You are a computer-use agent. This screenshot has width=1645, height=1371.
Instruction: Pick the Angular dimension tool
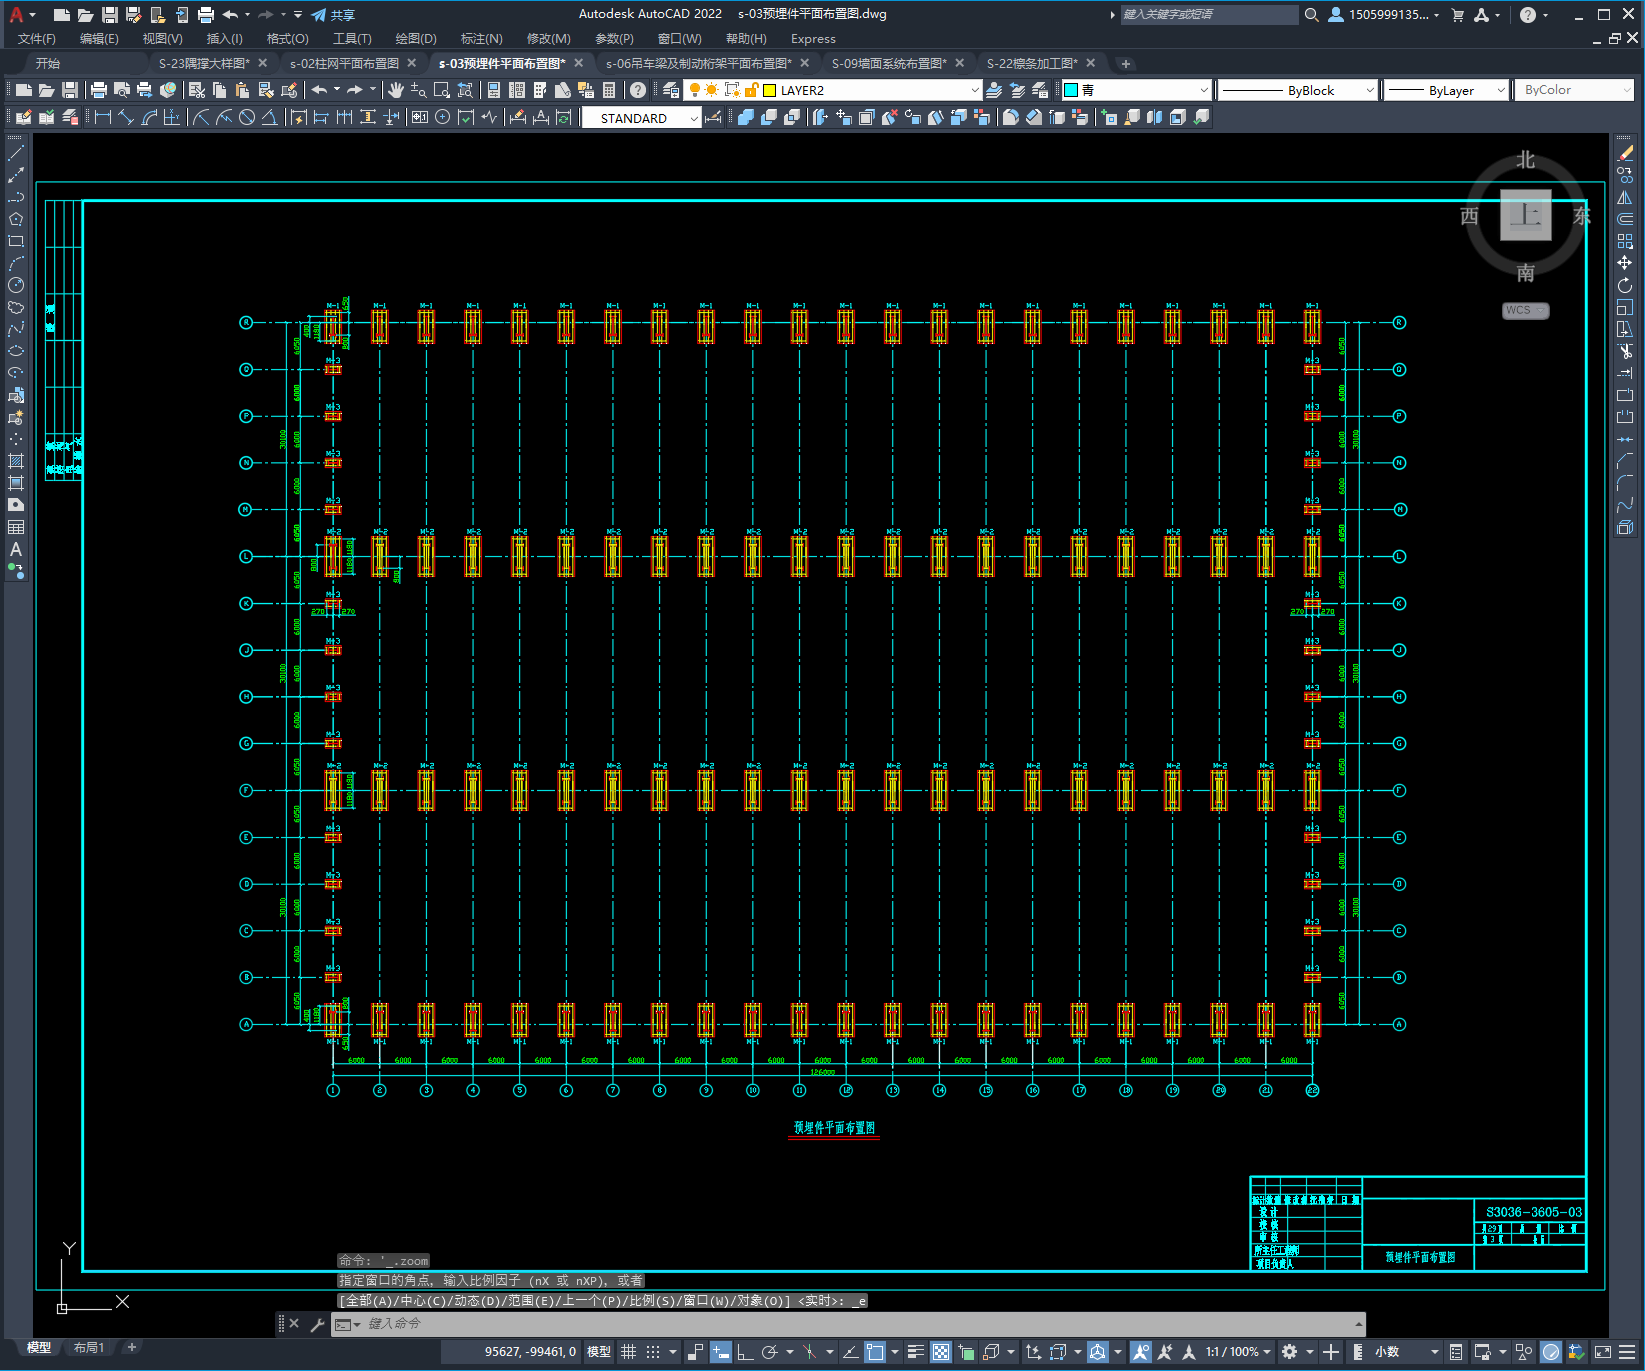[269, 117]
